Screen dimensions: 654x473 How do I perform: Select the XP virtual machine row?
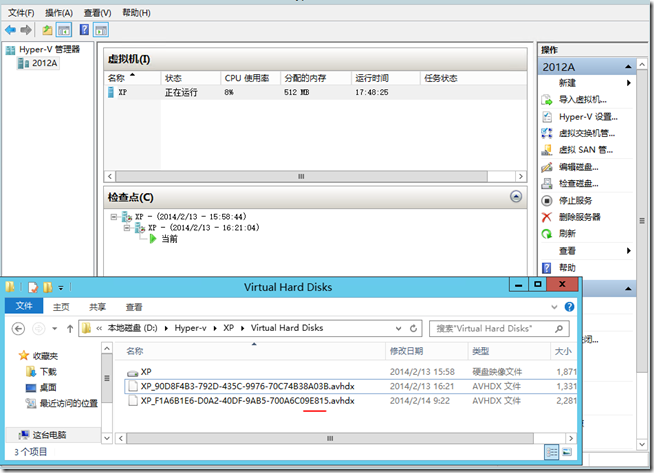[315, 92]
